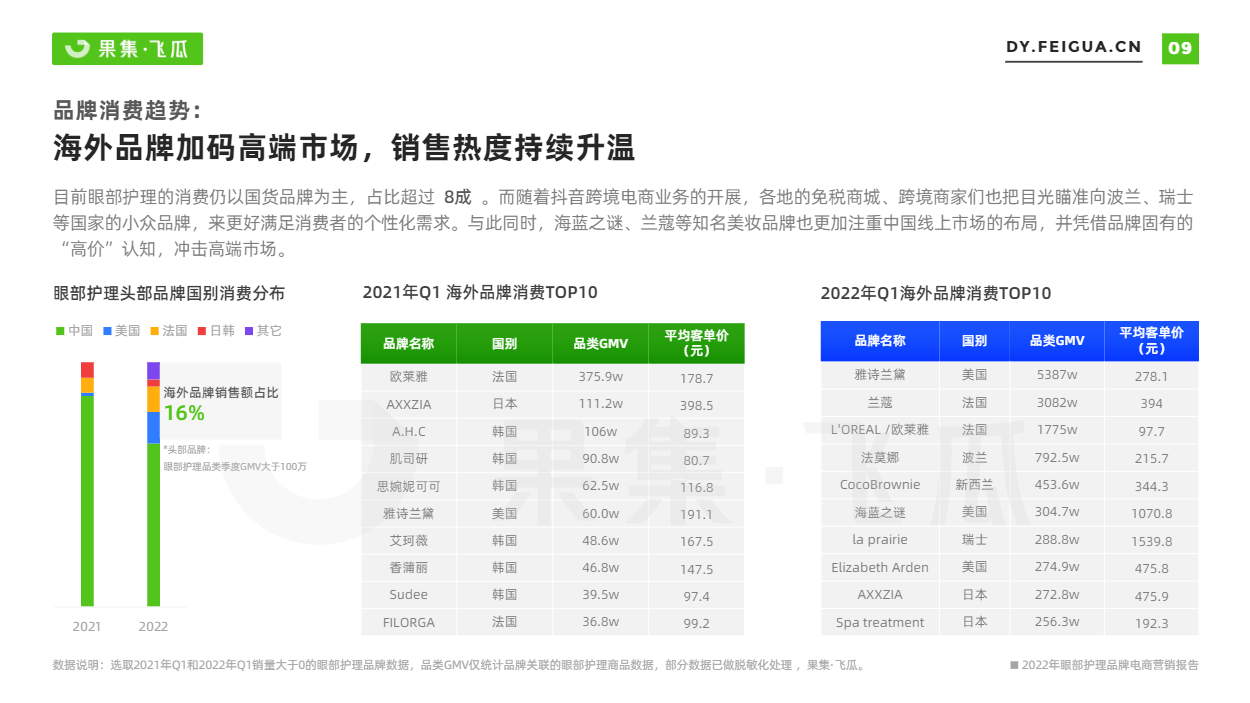
Task: Select the 眼部护理头部品牌国别消费分布 chart title
Action: [x=169, y=293]
